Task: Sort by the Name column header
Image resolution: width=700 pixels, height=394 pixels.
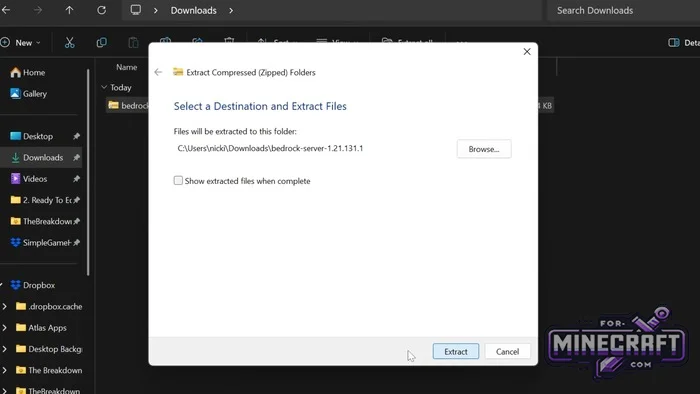Action: (126, 67)
